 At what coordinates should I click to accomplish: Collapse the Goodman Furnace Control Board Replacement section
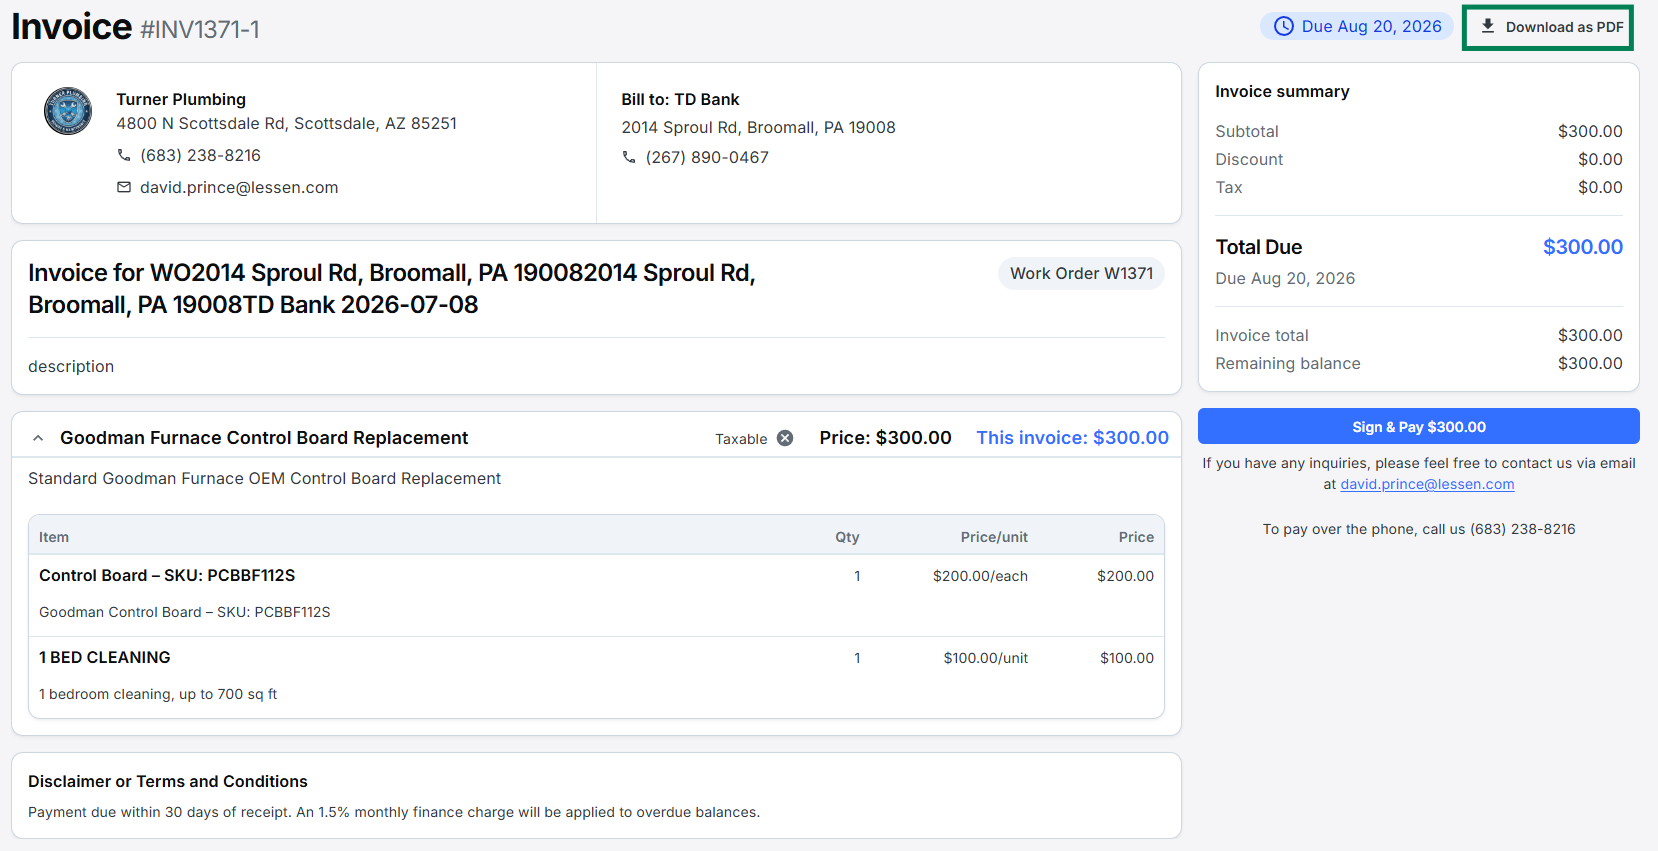pos(38,438)
